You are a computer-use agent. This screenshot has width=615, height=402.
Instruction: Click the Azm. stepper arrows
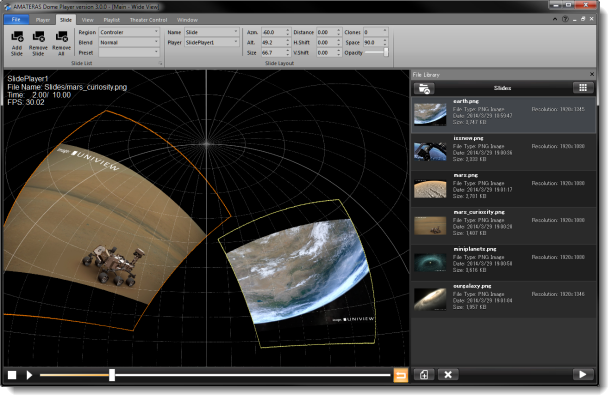[287, 32]
